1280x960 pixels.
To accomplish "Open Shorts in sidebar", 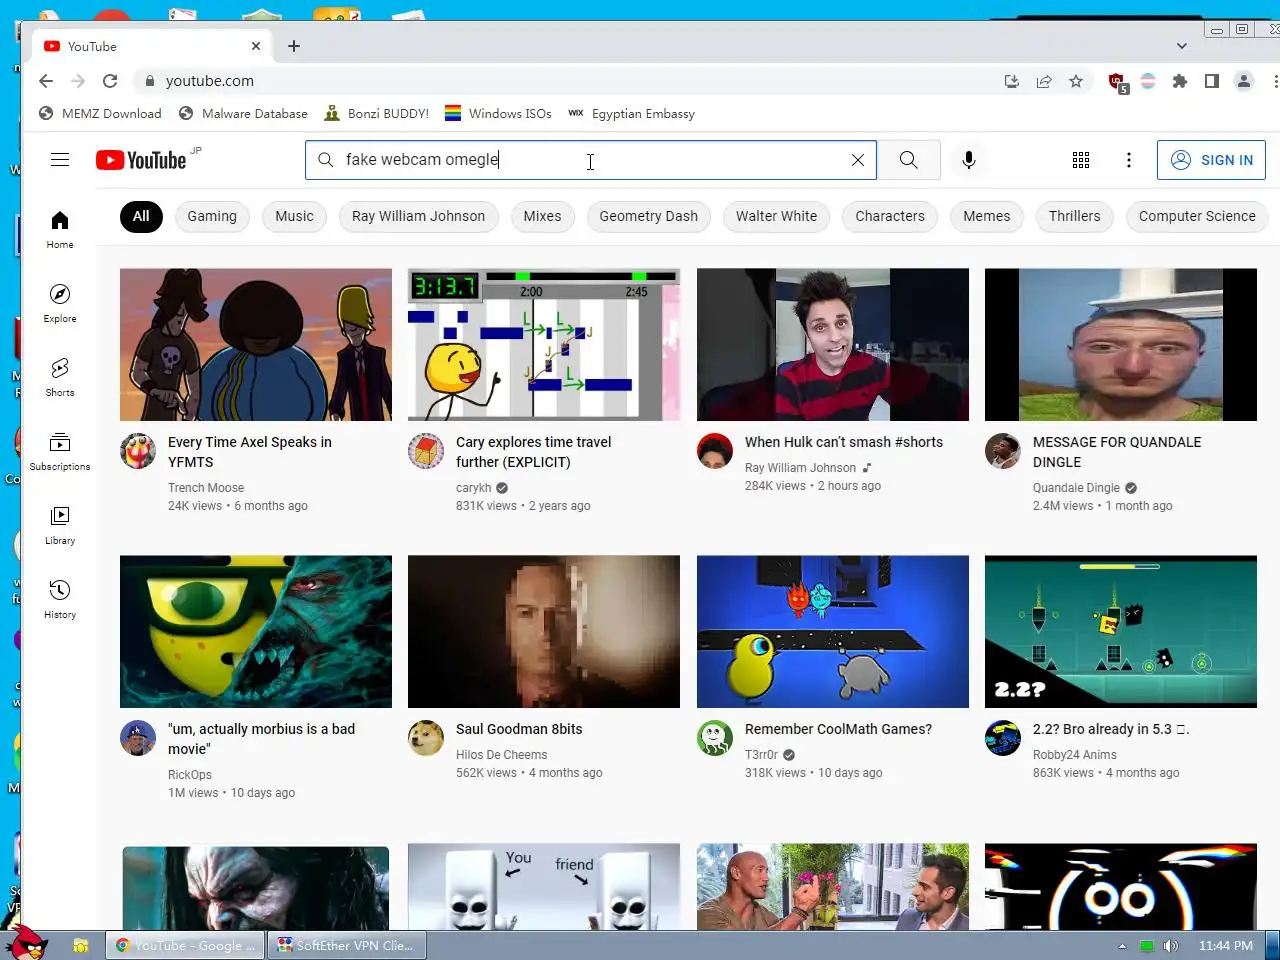I will [x=60, y=378].
